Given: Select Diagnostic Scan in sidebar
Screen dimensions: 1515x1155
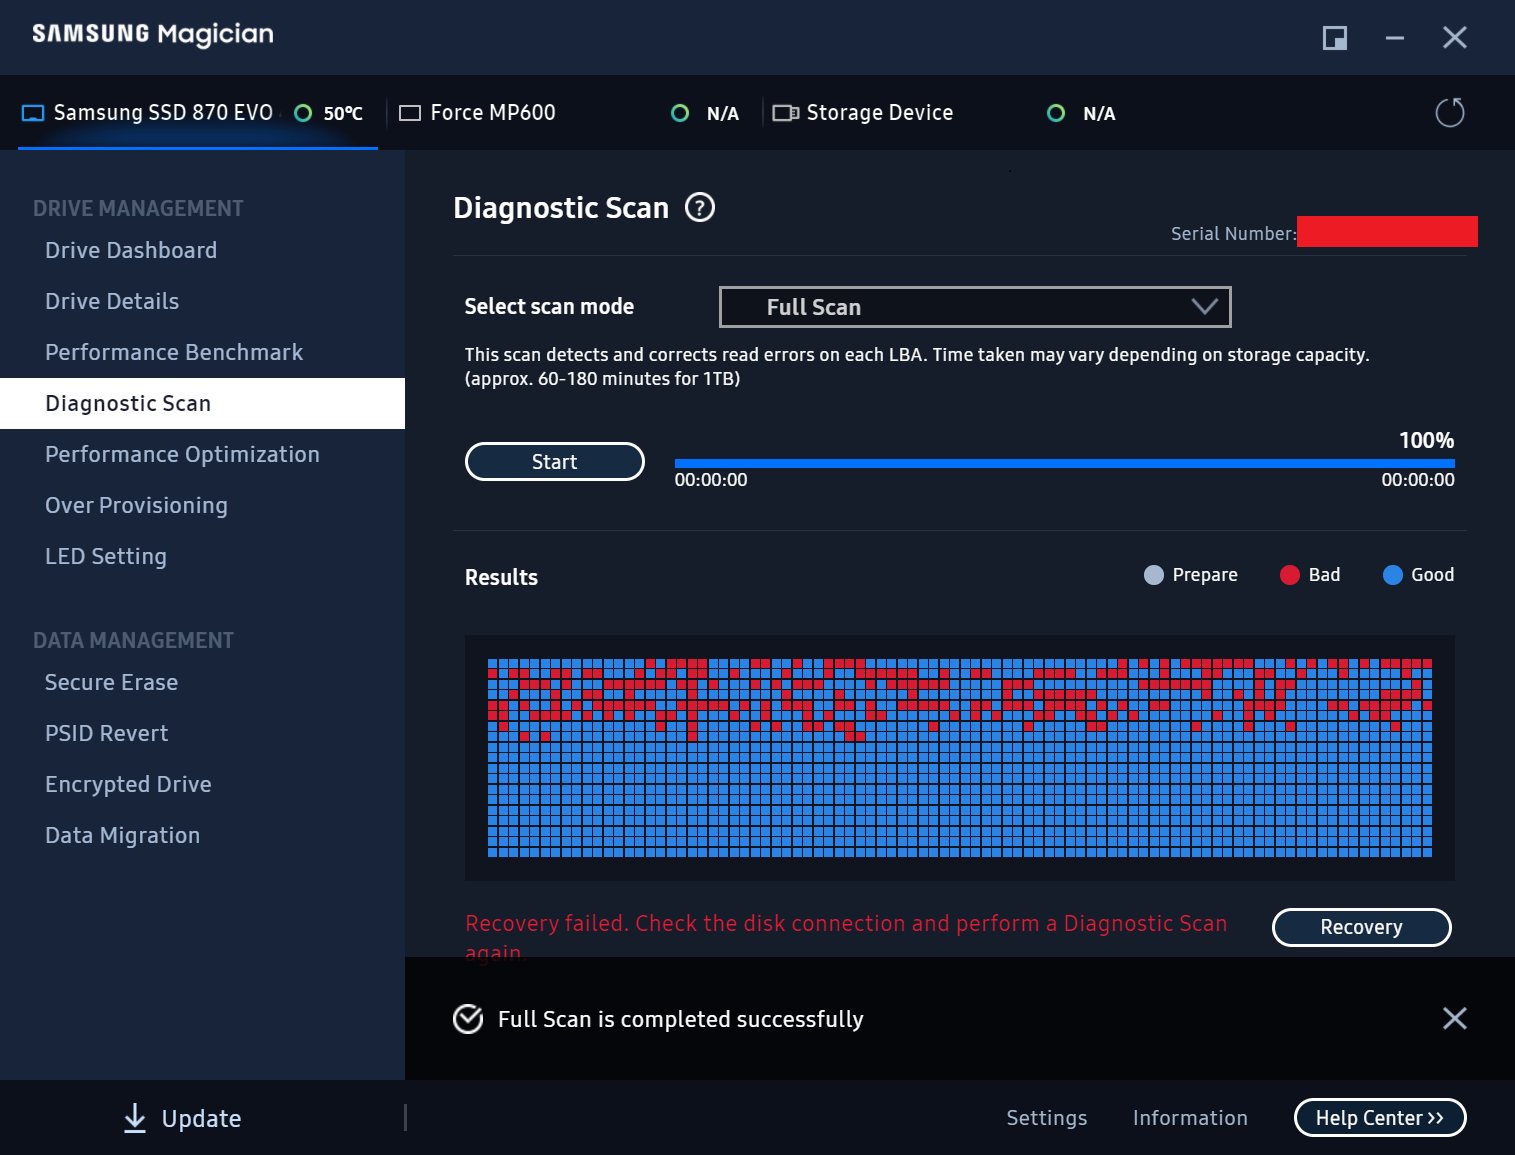Looking at the screenshot, I should pos(202,403).
